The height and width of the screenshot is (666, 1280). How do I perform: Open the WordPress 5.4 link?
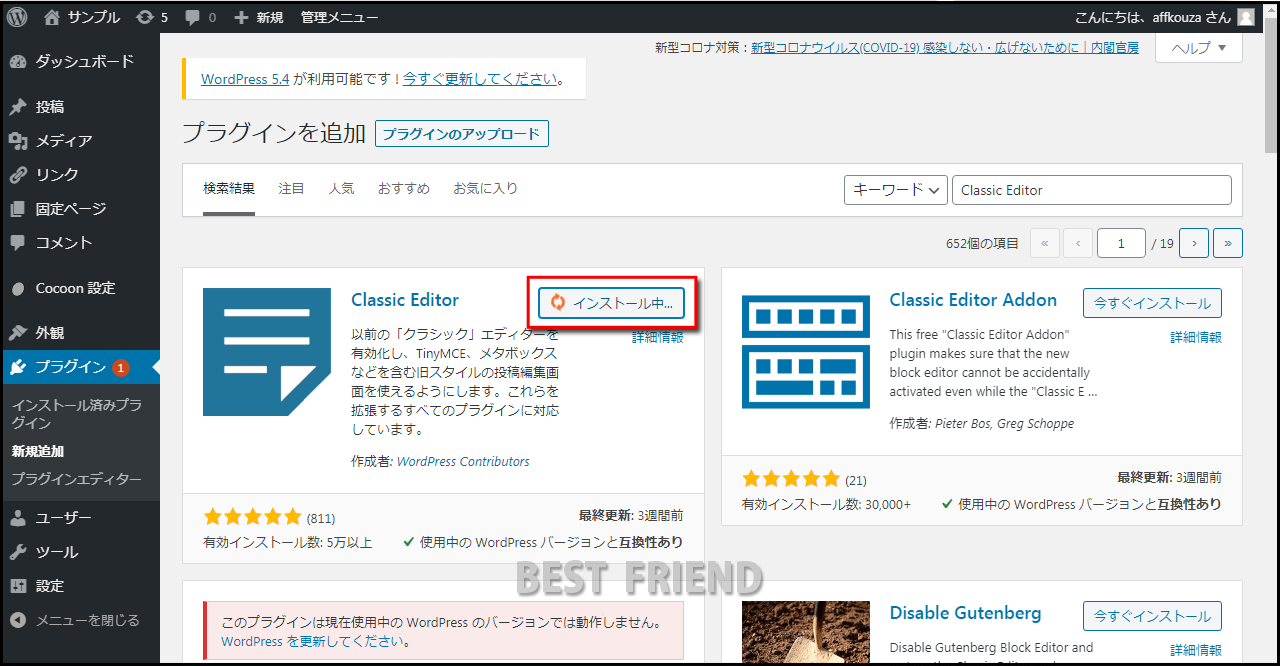(x=245, y=79)
